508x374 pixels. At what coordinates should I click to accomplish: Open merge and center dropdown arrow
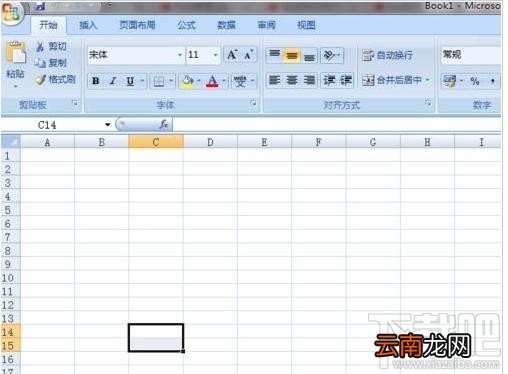click(427, 80)
